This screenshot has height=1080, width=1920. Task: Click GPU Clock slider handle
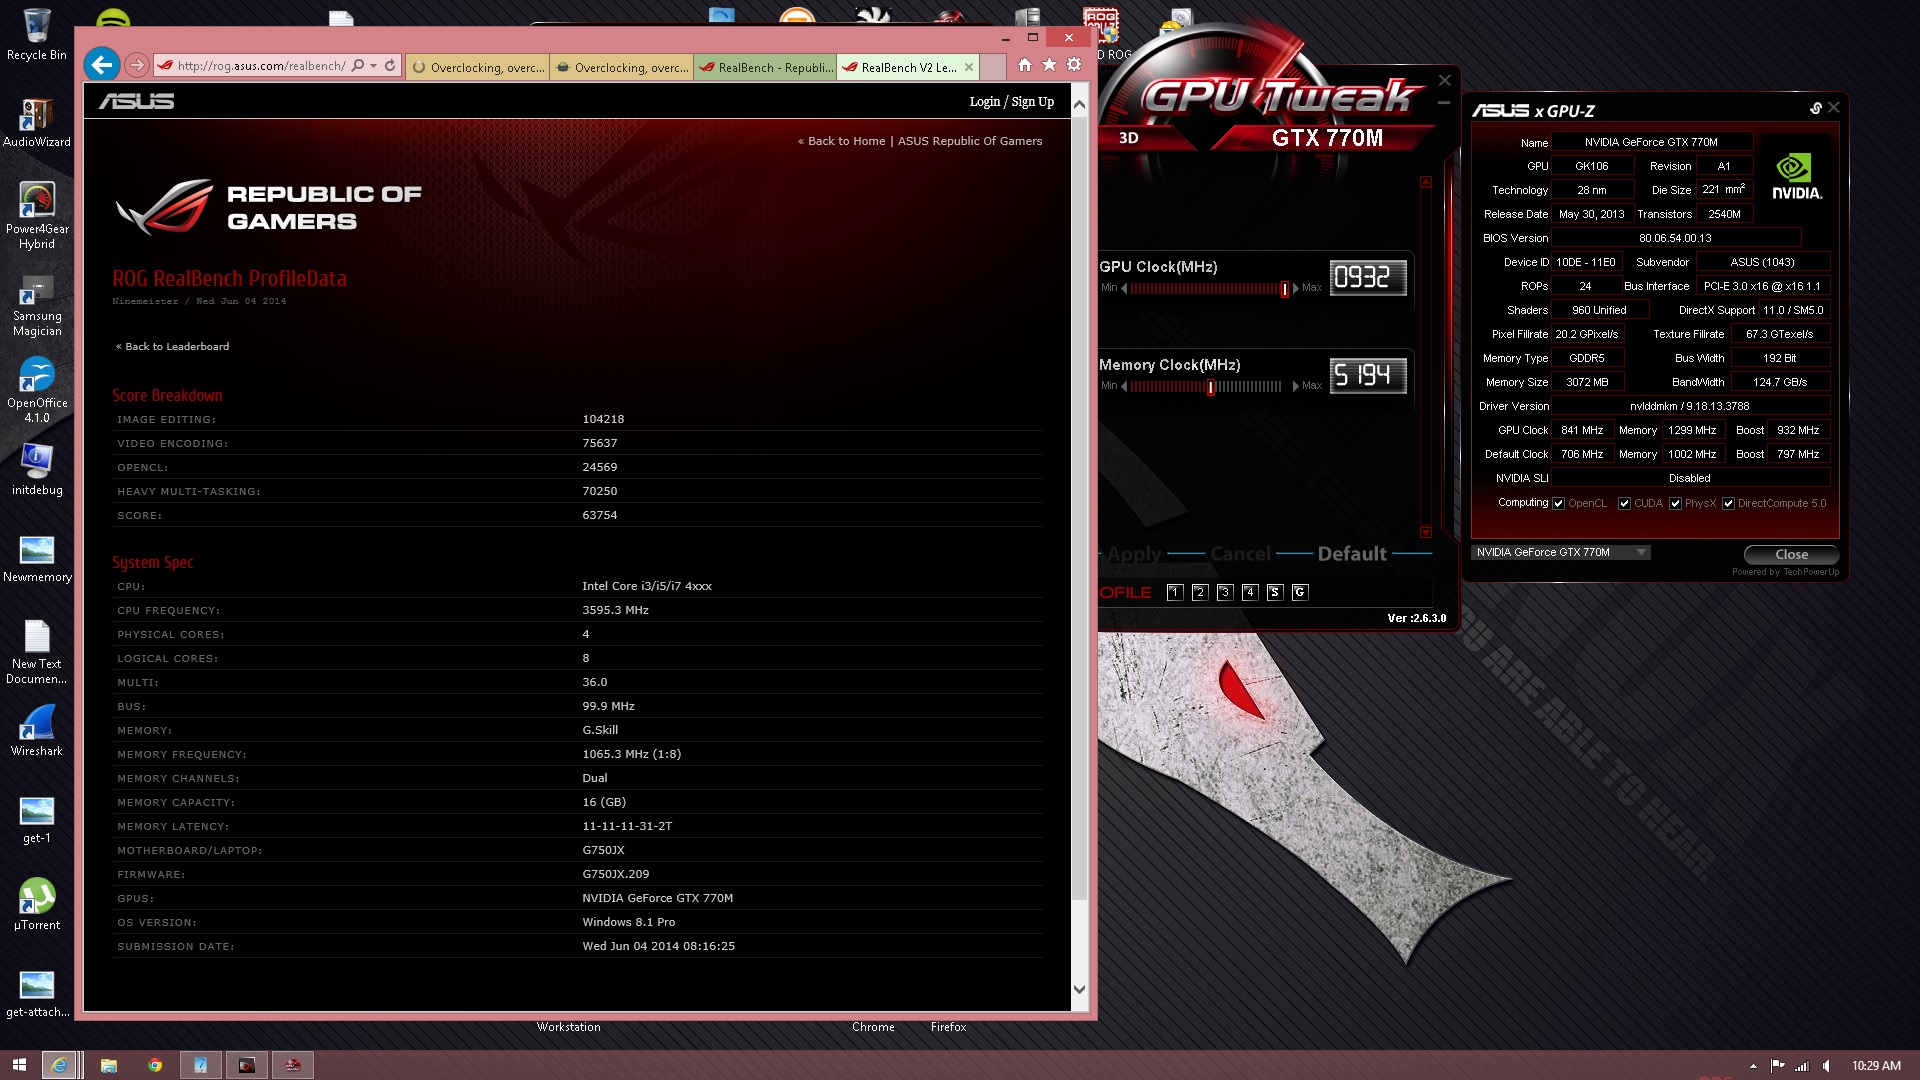[x=1284, y=289]
